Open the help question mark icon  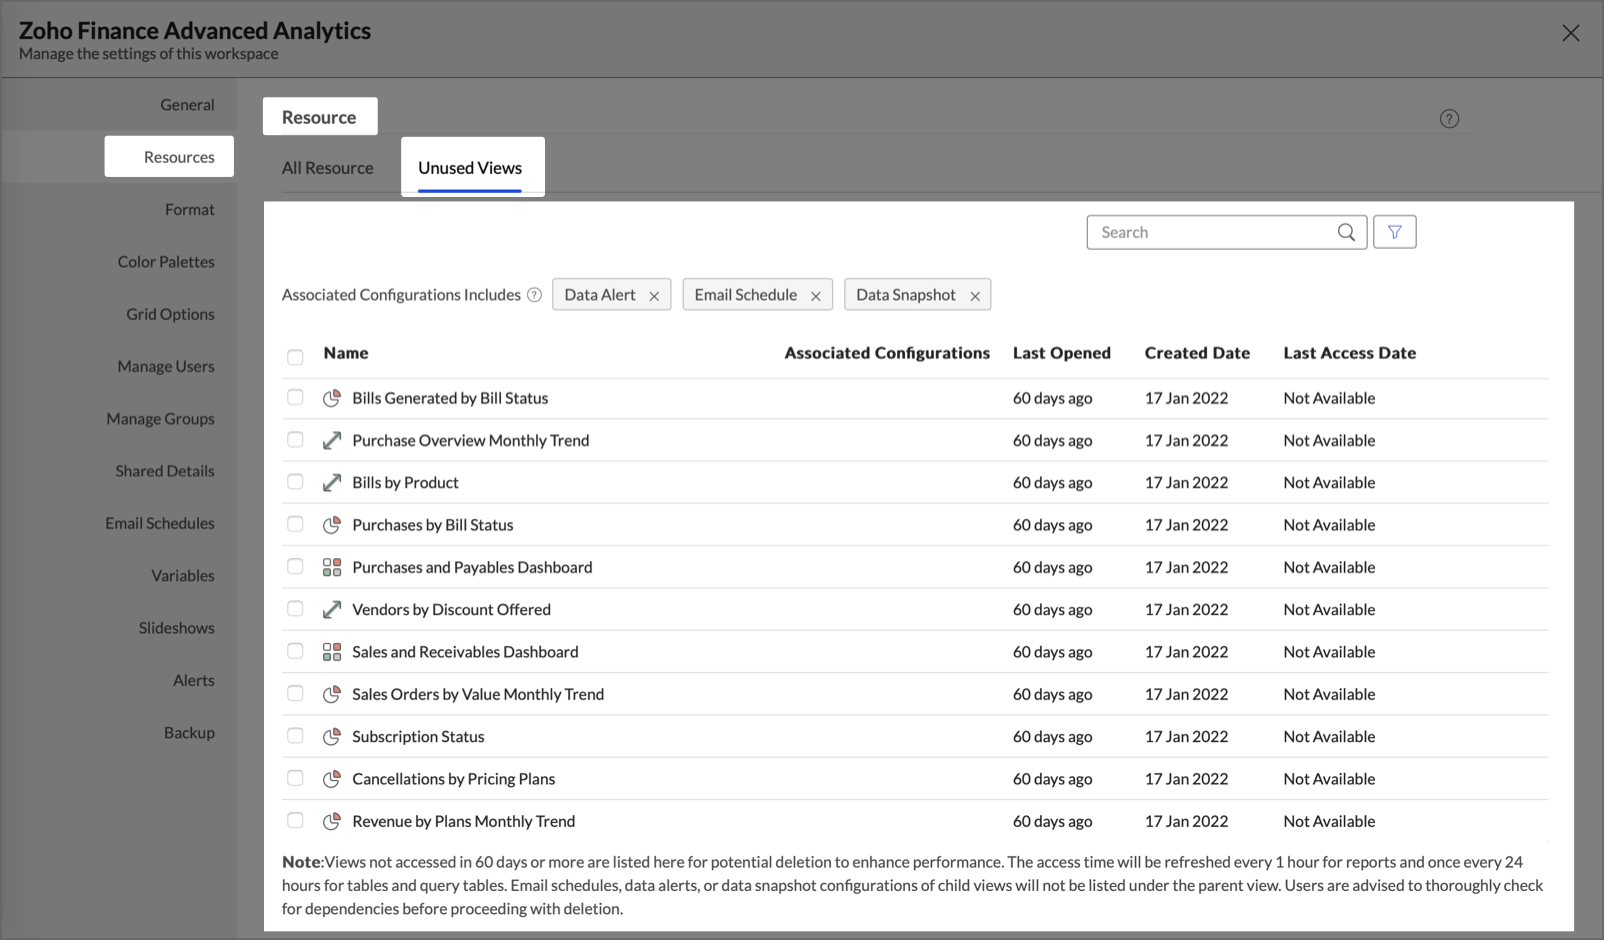(x=1449, y=119)
